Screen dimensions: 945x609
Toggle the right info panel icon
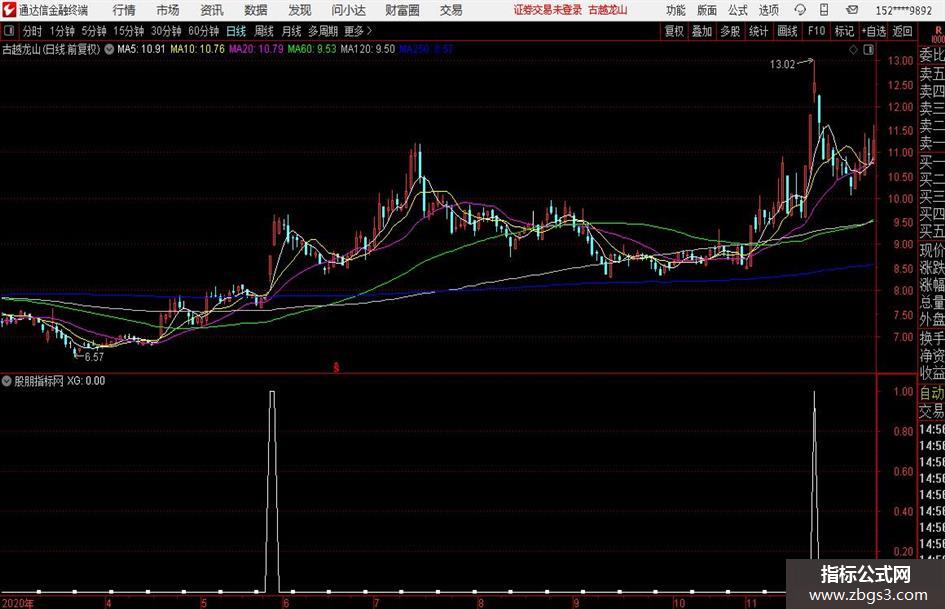coord(868,50)
